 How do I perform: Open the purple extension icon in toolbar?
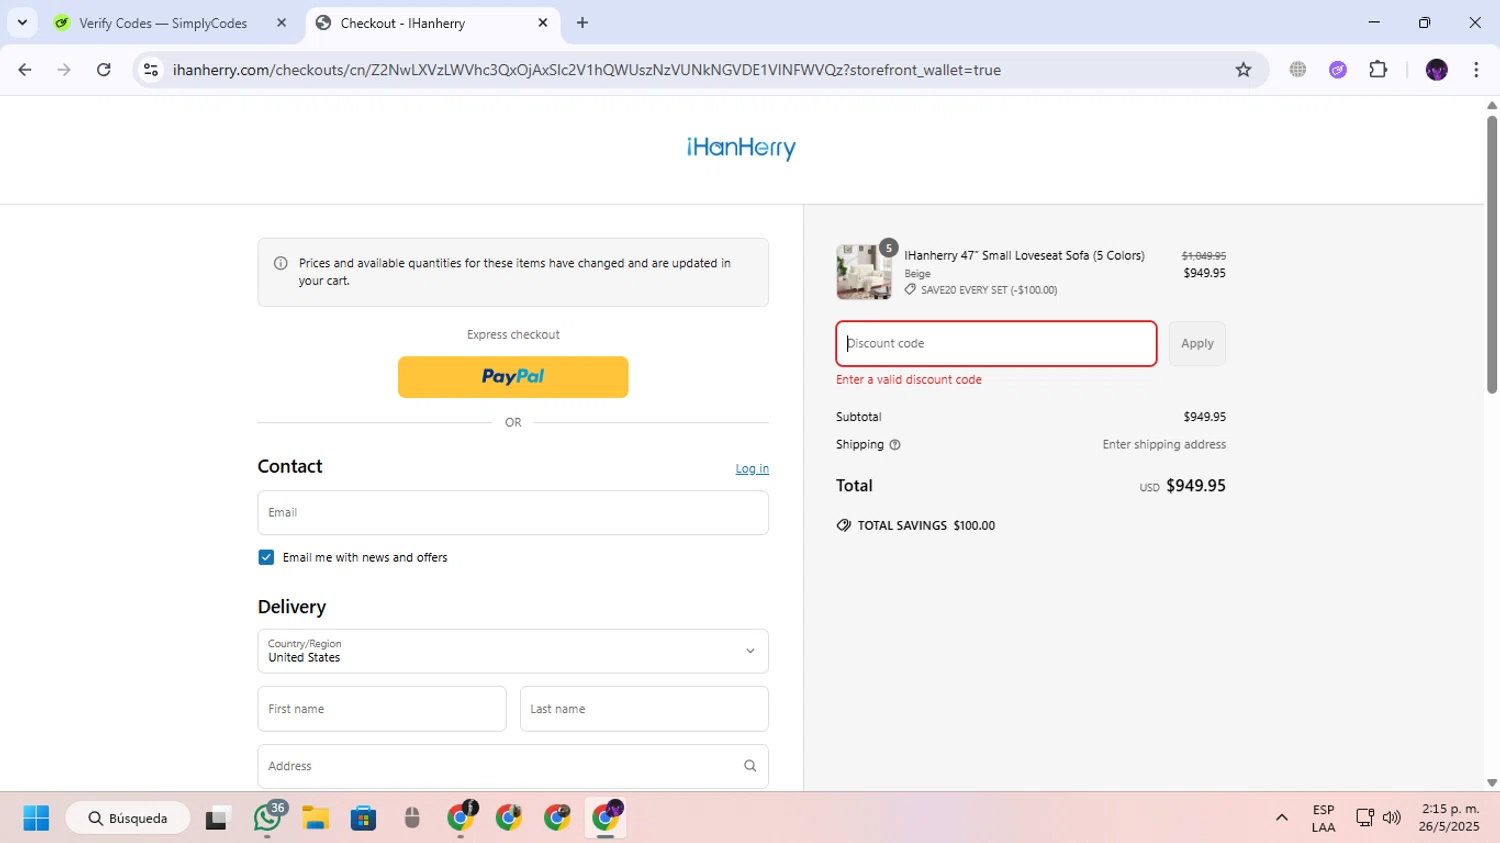pyautogui.click(x=1338, y=70)
